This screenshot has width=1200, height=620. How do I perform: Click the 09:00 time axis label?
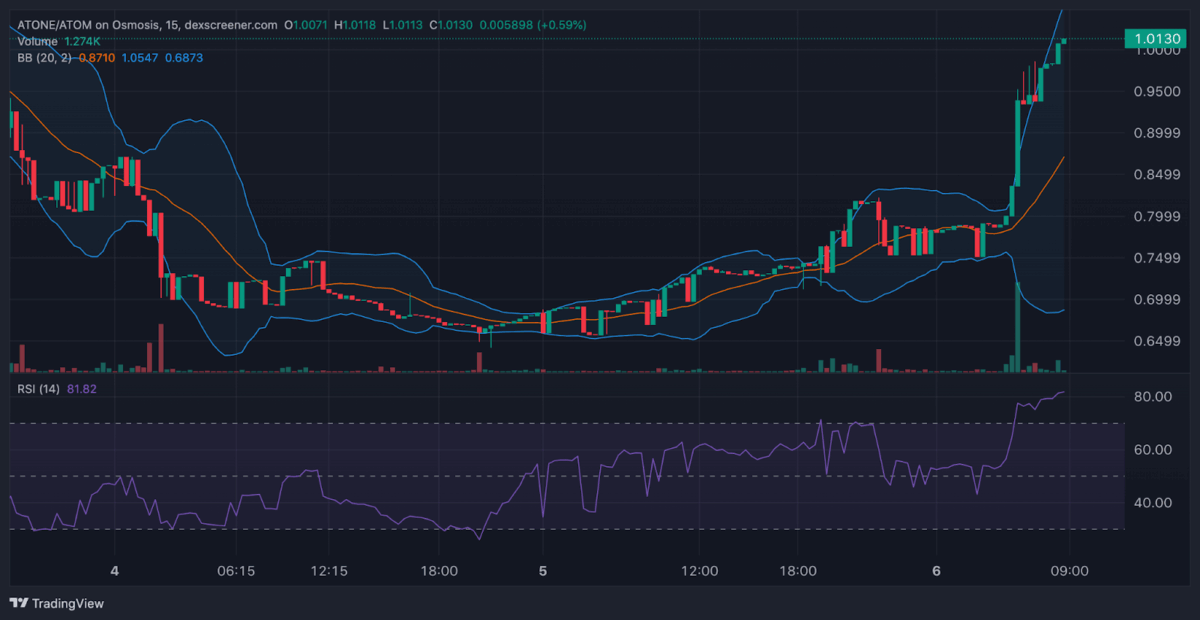click(x=1069, y=571)
